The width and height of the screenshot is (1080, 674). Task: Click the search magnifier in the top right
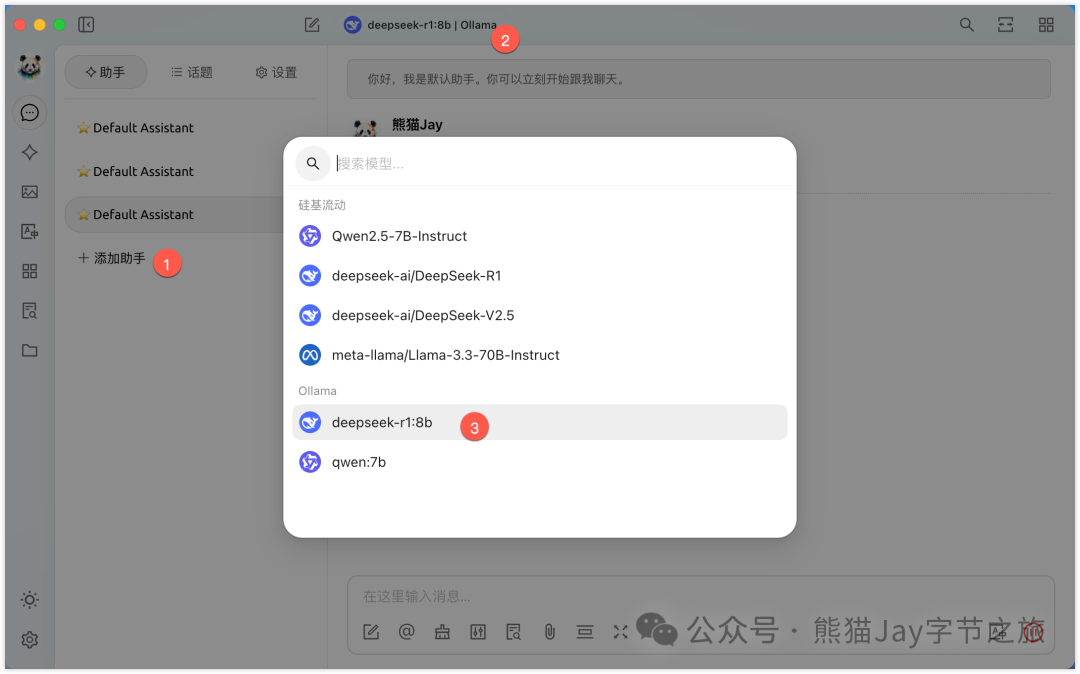[966, 25]
